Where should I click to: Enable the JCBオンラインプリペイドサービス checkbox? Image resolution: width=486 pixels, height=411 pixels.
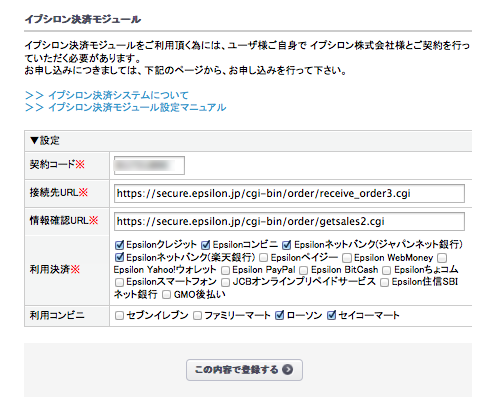[225, 282]
